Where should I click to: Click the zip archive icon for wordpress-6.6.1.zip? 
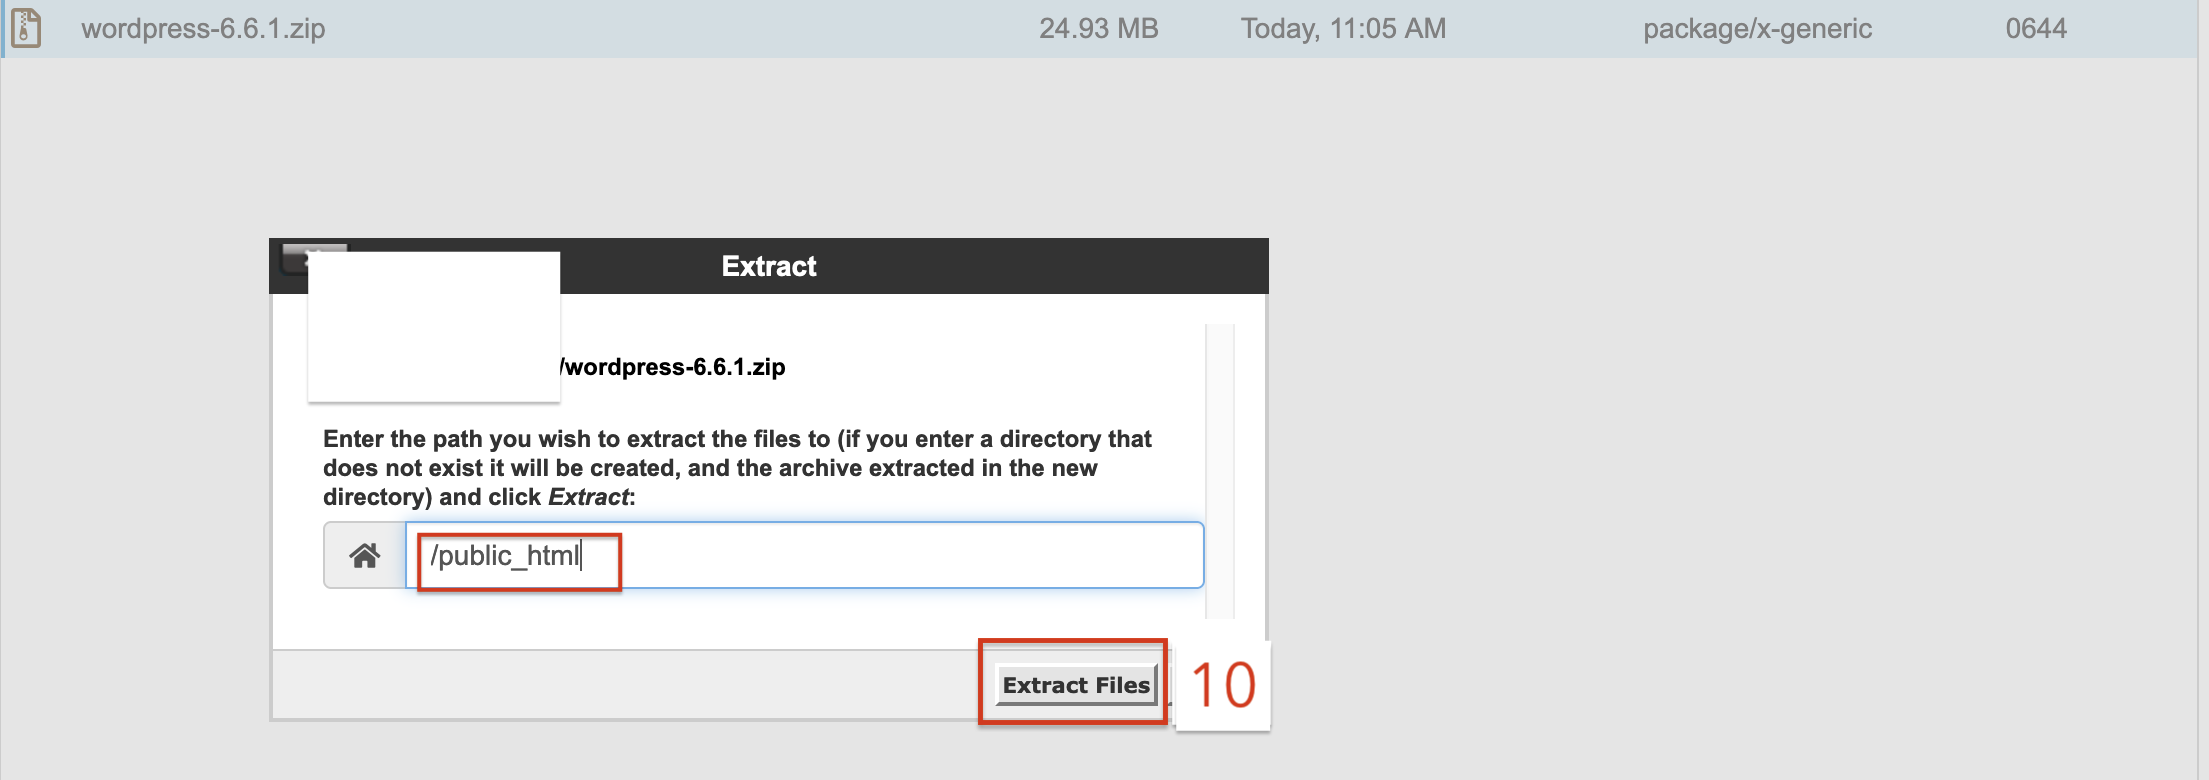coord(26,28)
